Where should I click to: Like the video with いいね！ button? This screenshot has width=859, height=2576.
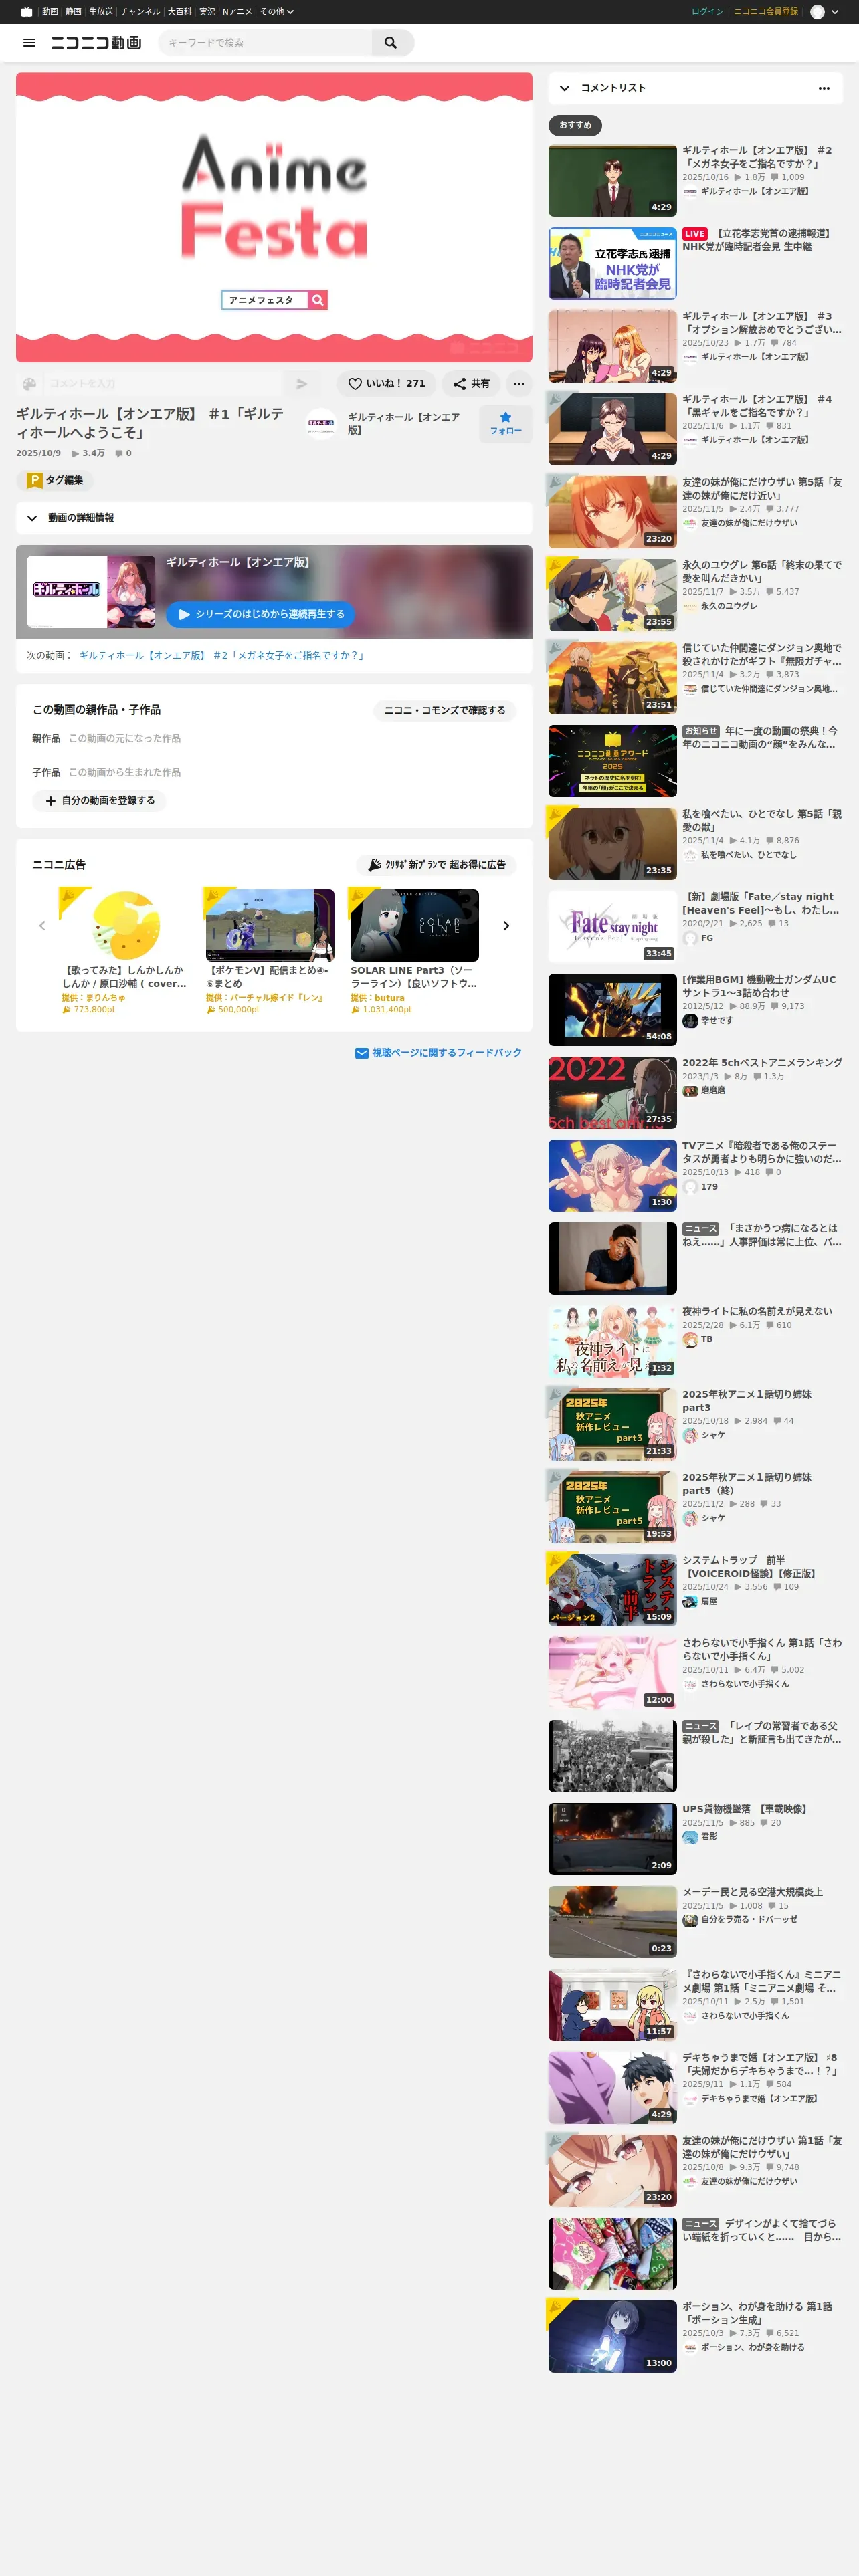[x=386, y=383]
